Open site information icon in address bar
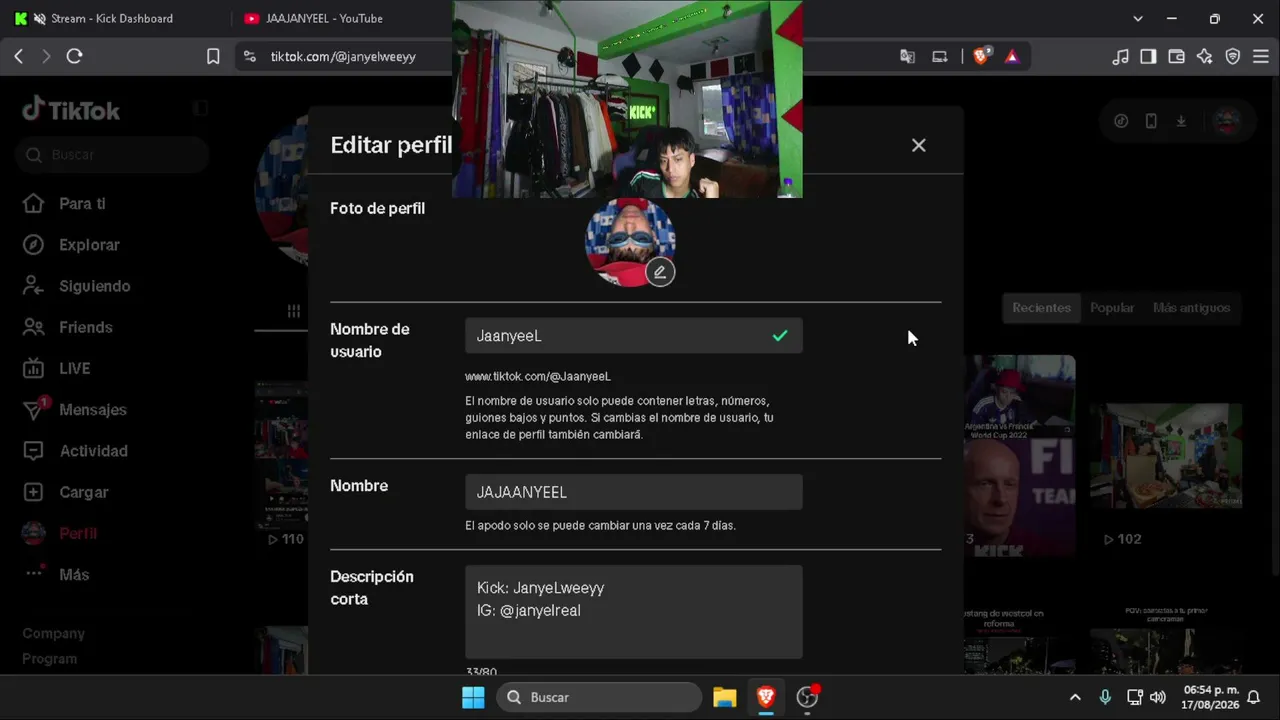1280x720 pixels. pos(250,57)
